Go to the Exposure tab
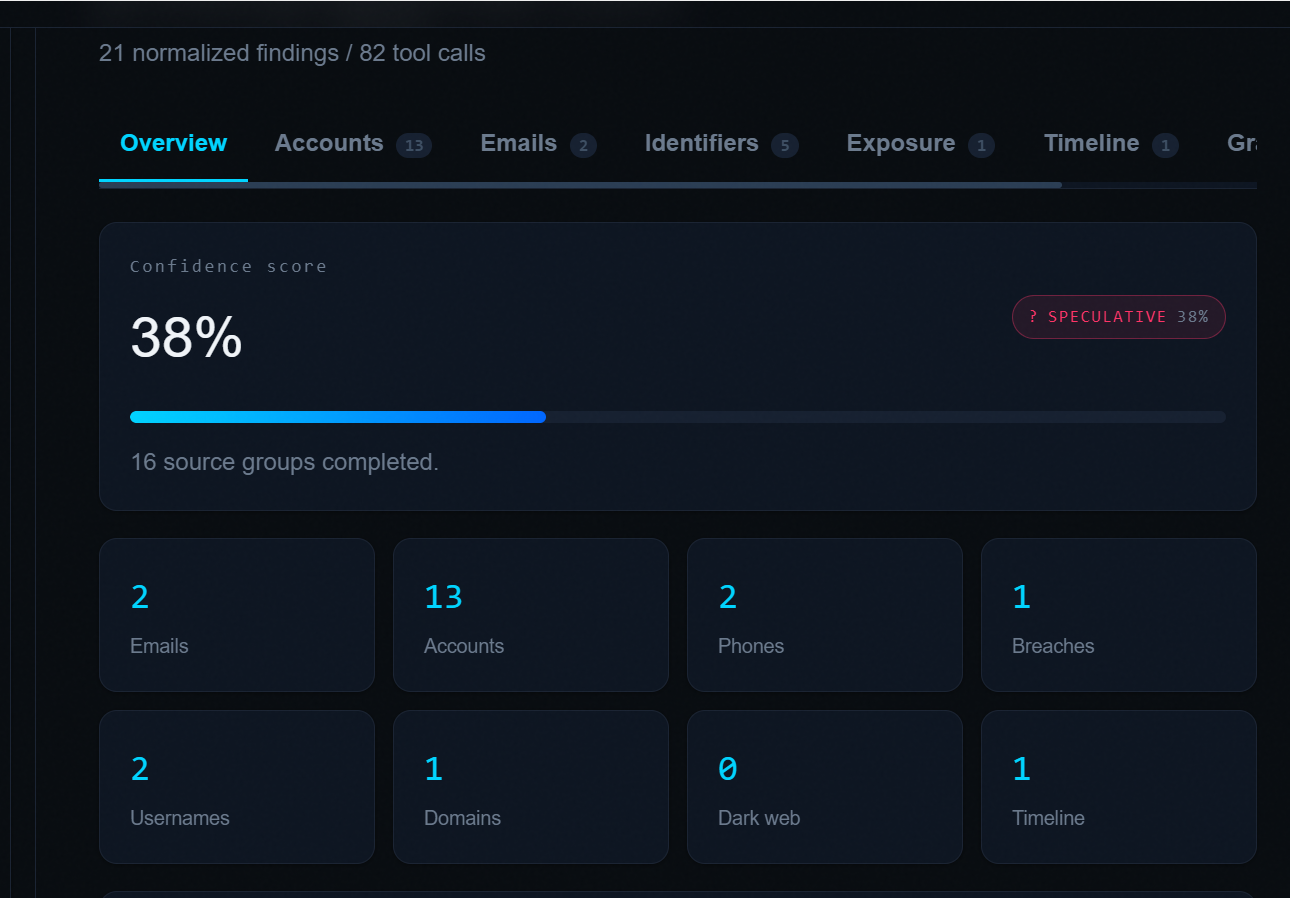This screenshot has width=1290, height=898. point(920,144)
